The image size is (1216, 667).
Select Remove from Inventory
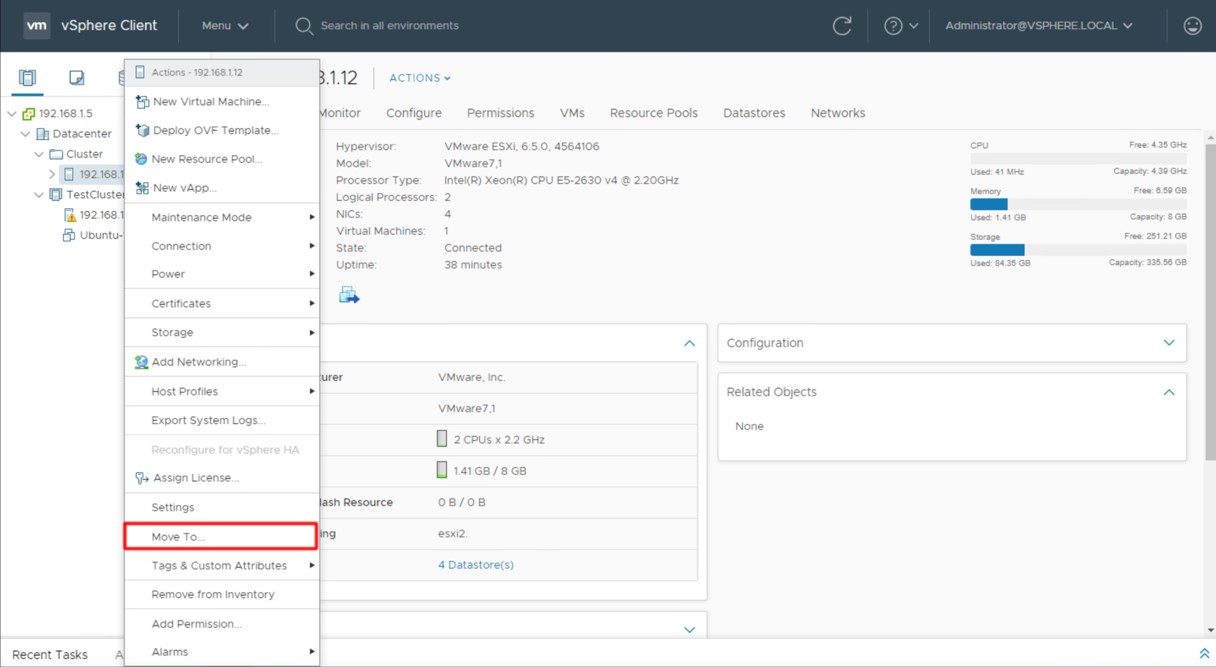tap(222, 594)
